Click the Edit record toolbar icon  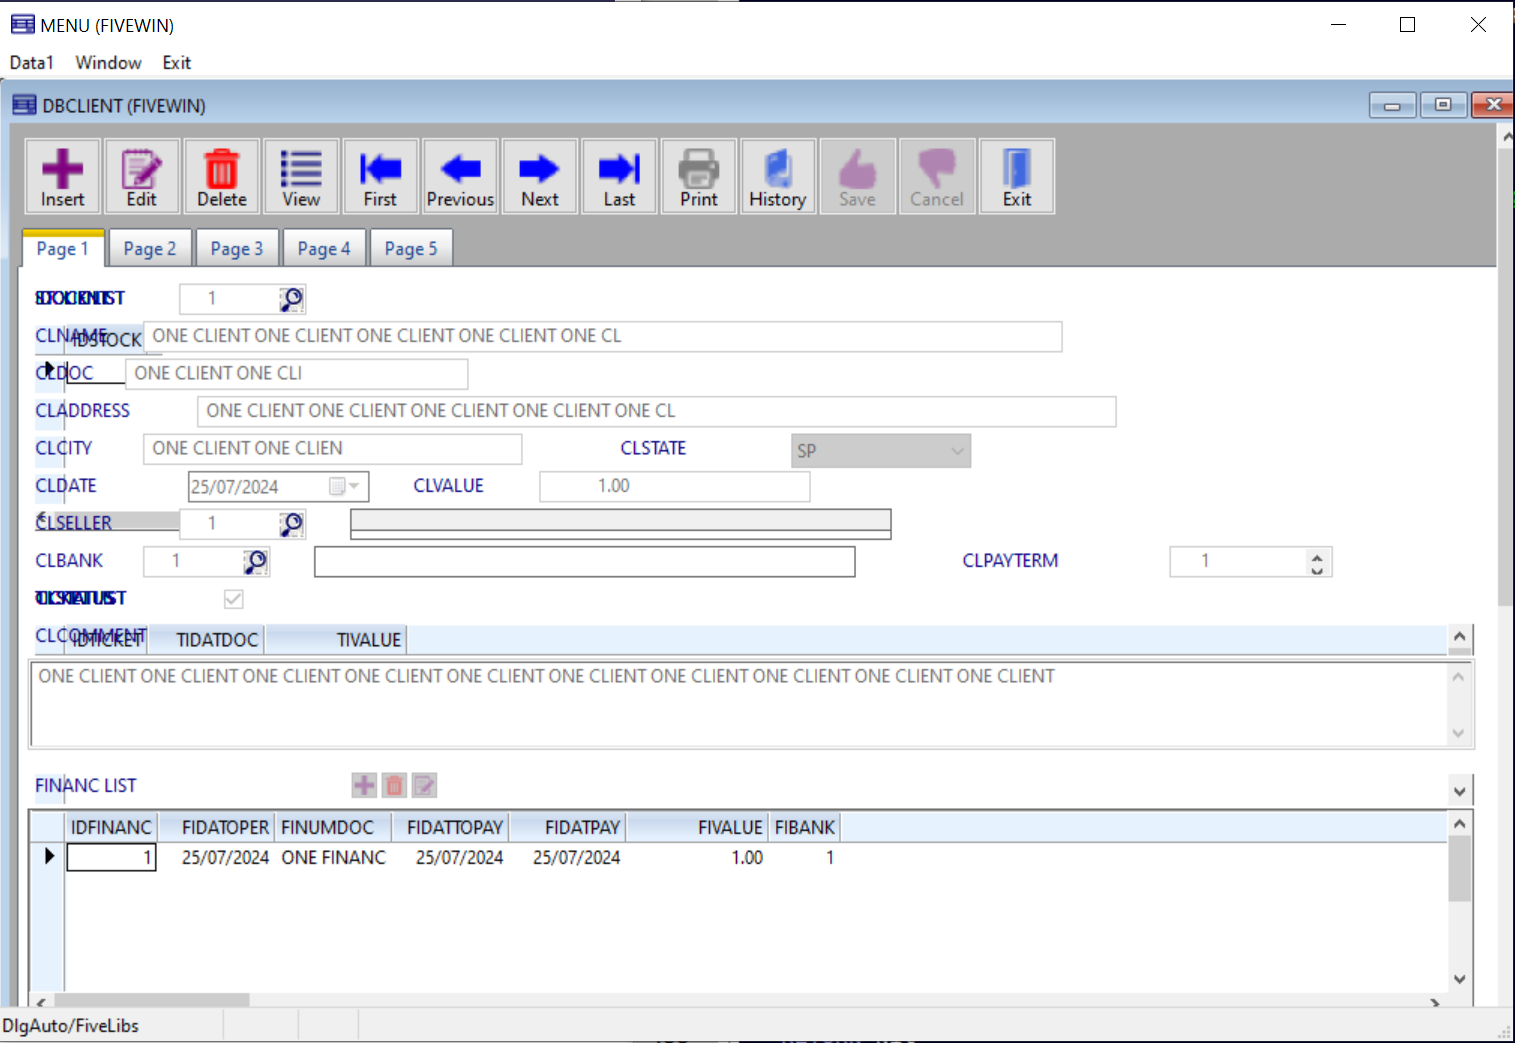coord(141,177)
